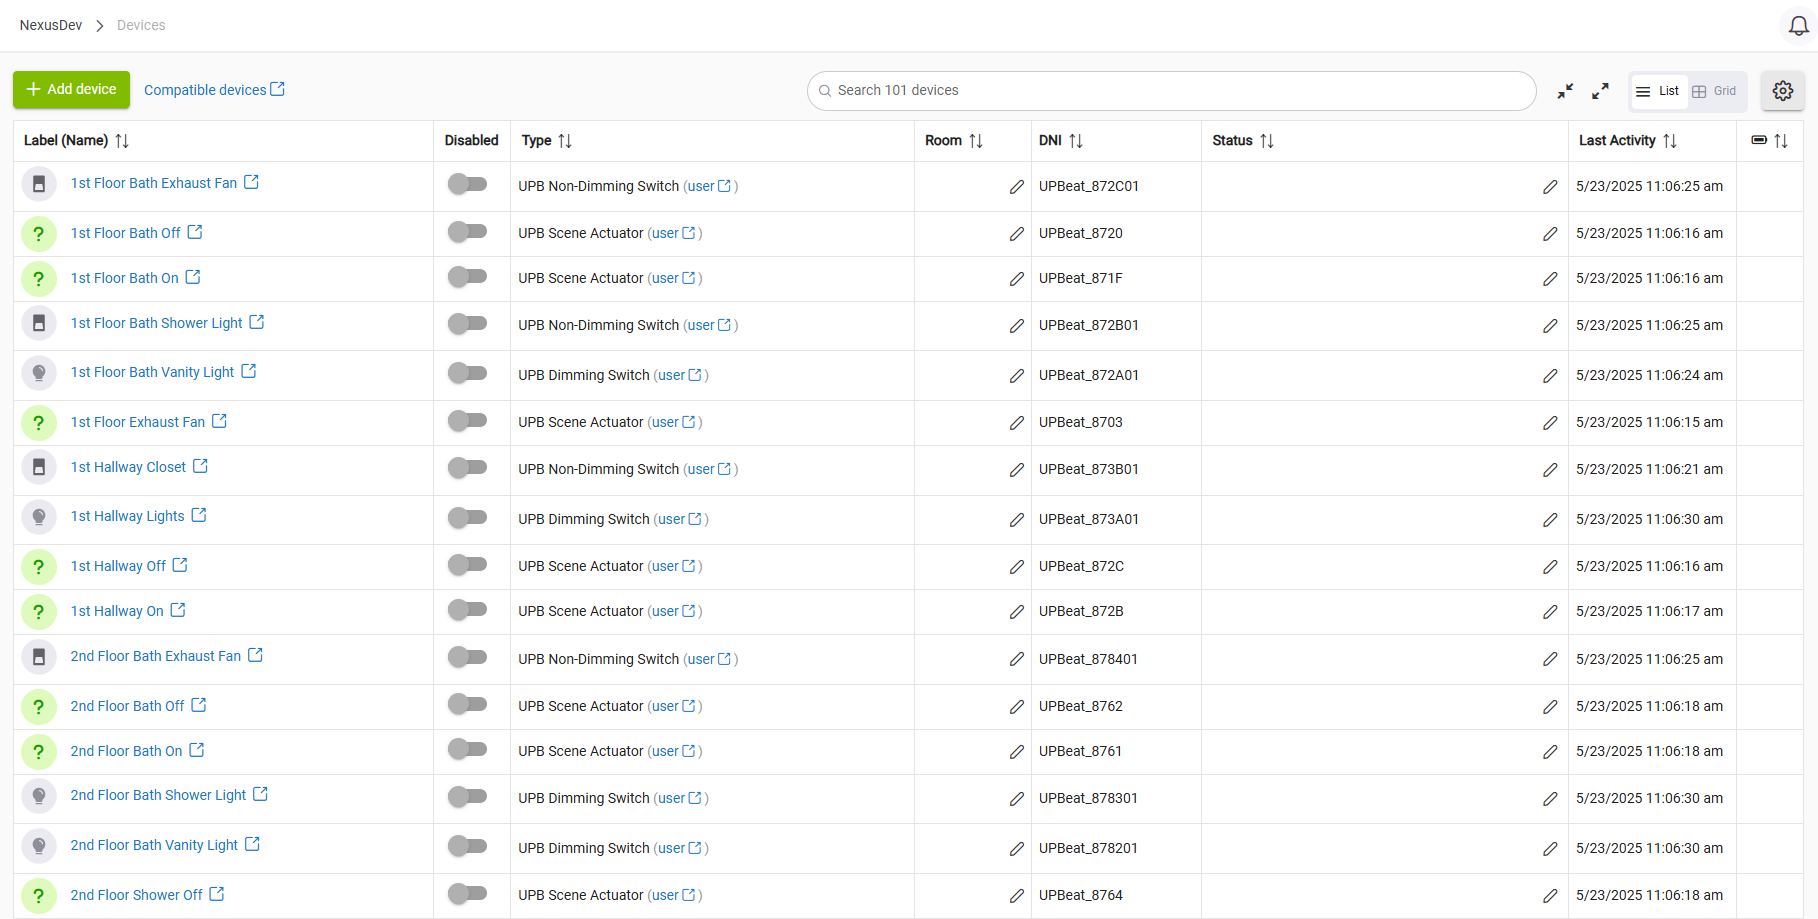This screenshot has width=1818, height=919.
Task: Open the table settings gear
Action: coord(1782,91)
